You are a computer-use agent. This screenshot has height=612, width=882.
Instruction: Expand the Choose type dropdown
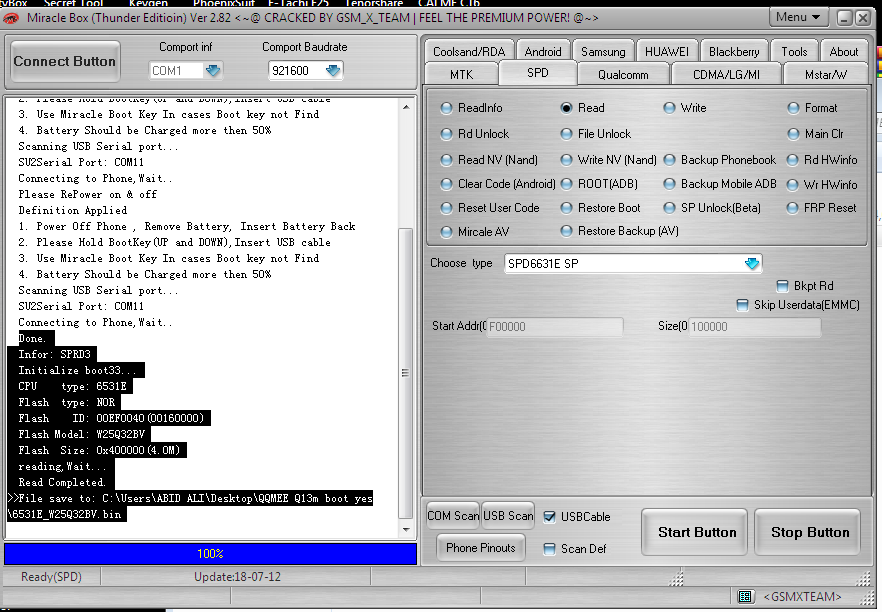(x=752, y=263)
